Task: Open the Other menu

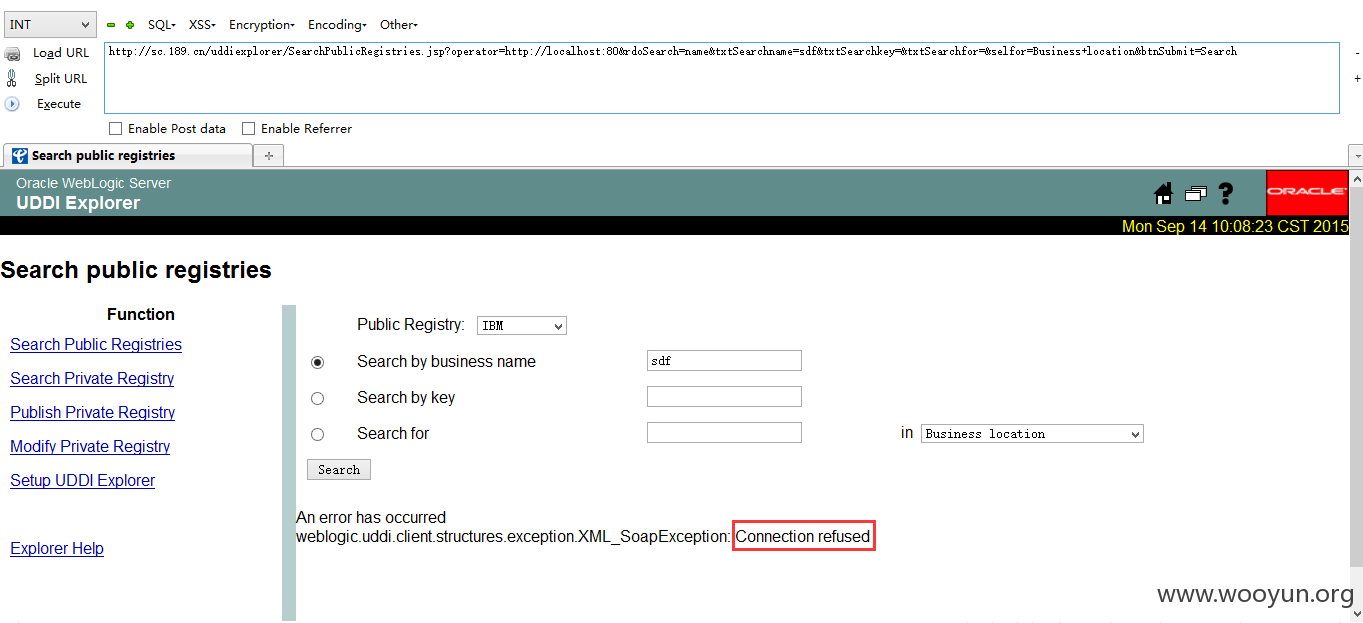Action: (399, 24)
